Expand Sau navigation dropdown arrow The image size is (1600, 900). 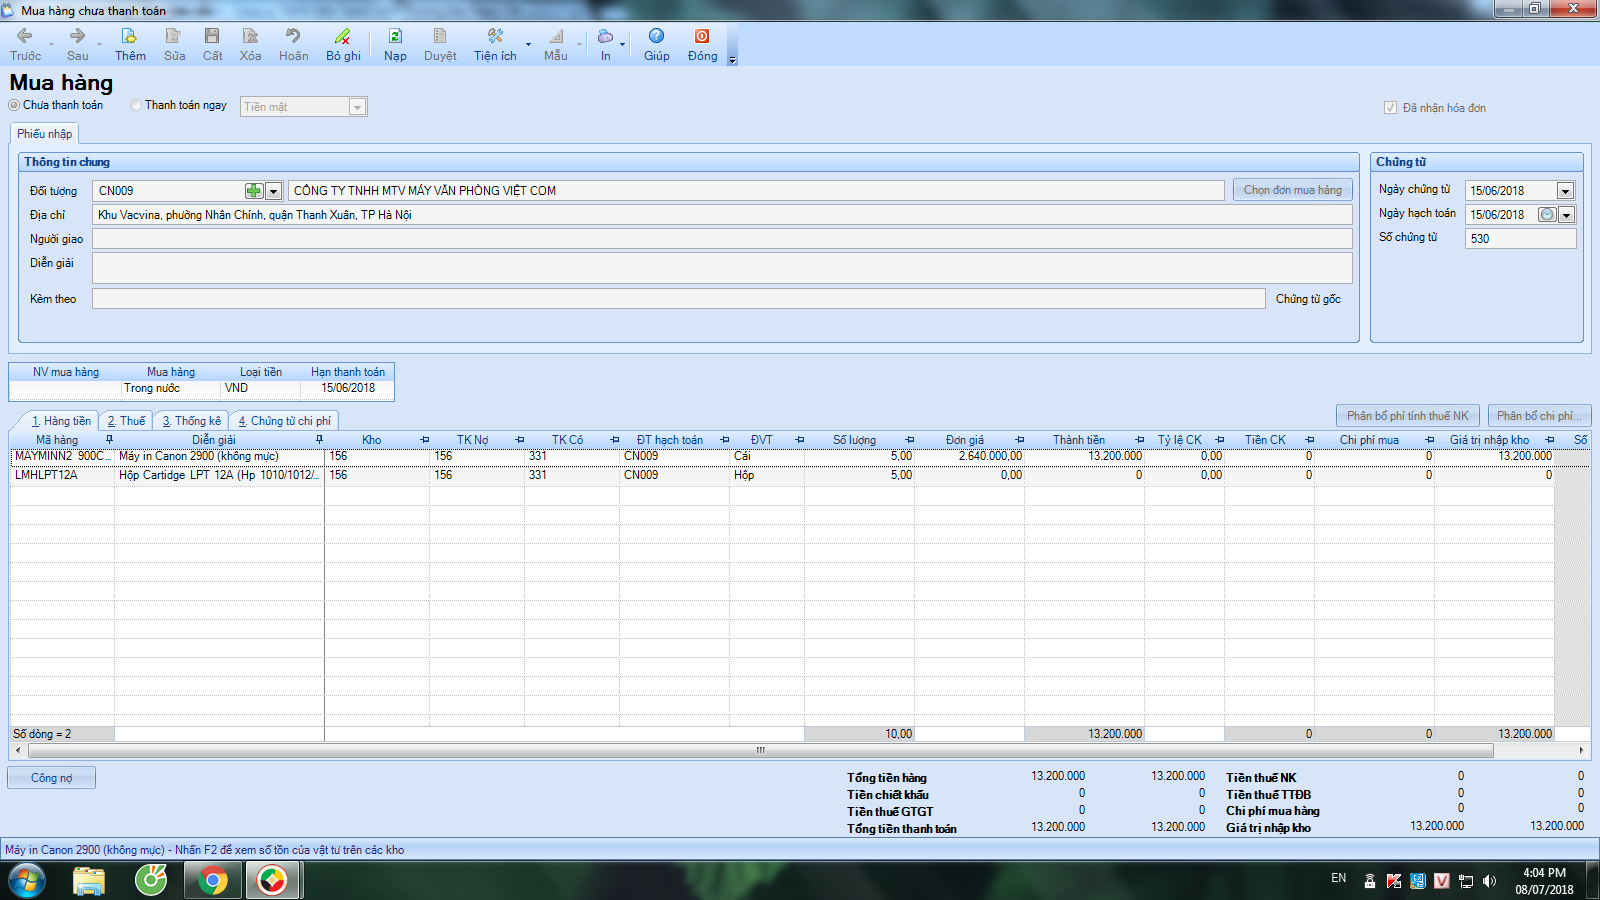(99, 45)
